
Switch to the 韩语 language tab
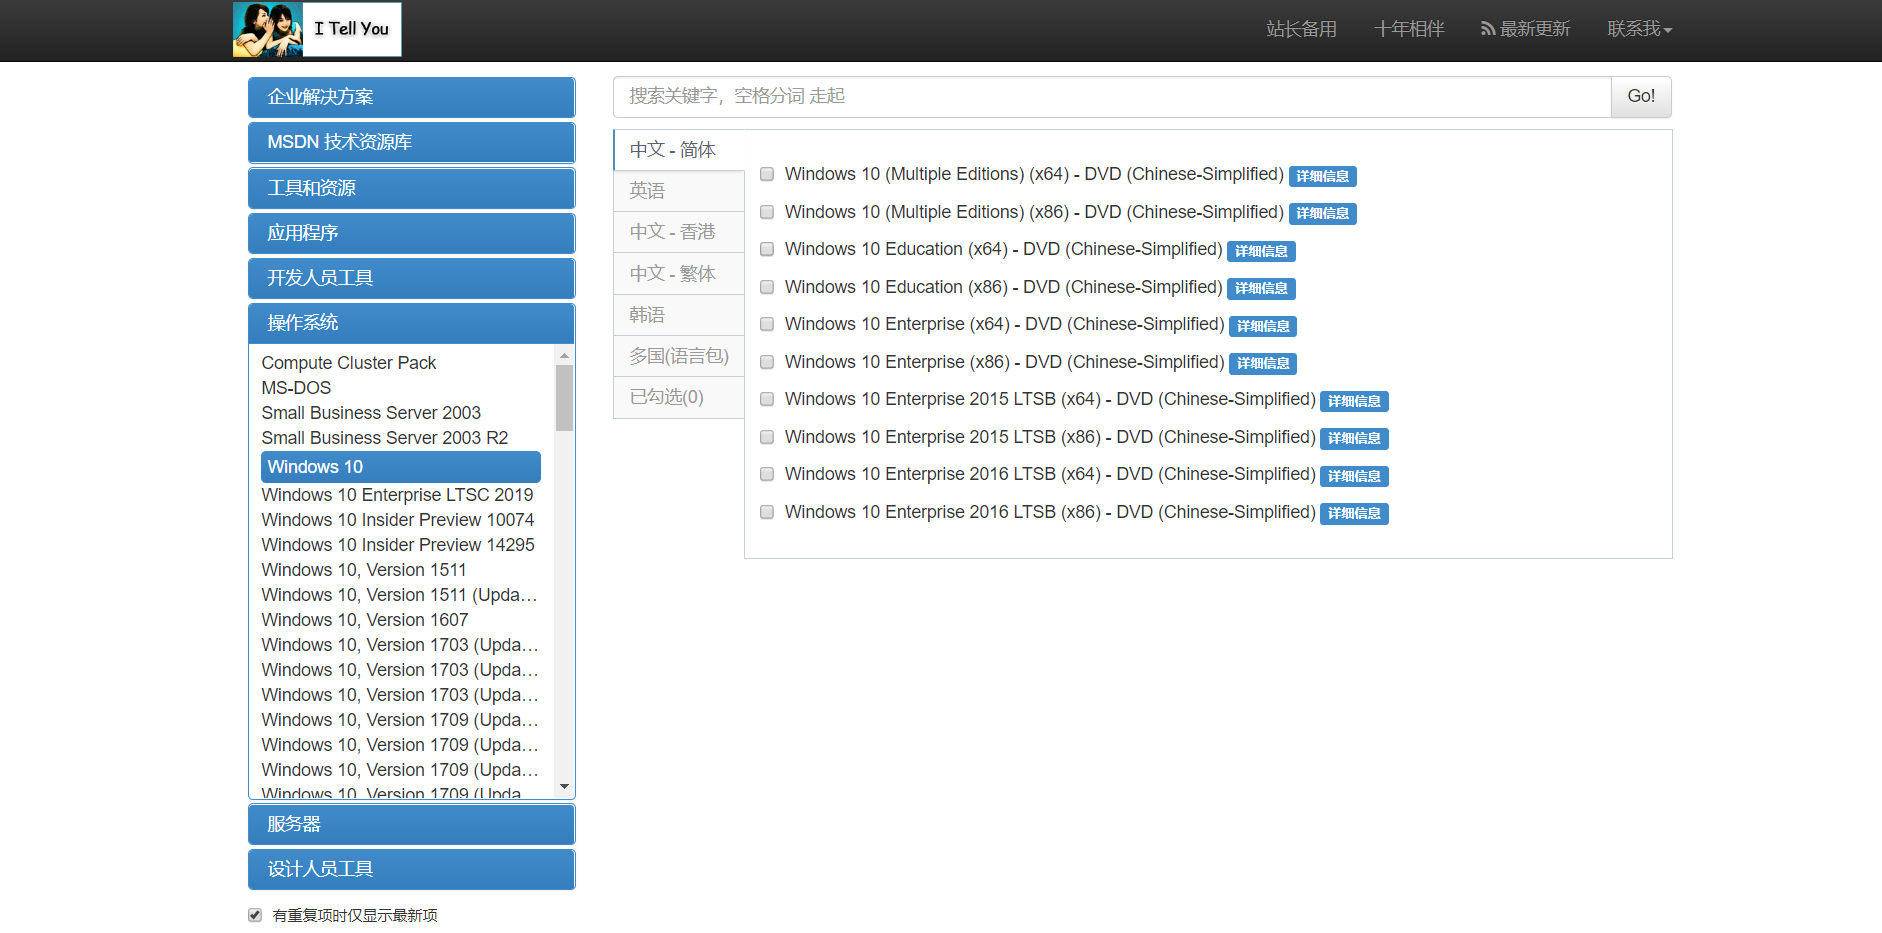tap(678, 315)
